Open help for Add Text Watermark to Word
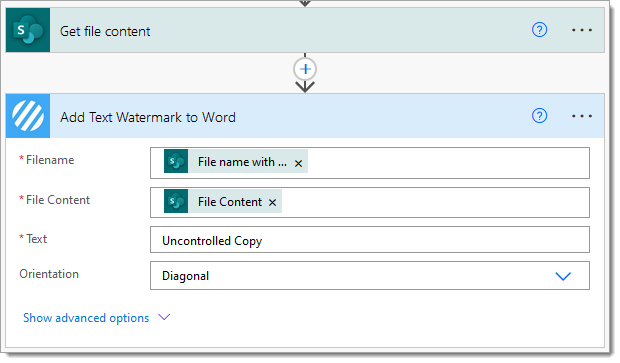 [539, 116]
